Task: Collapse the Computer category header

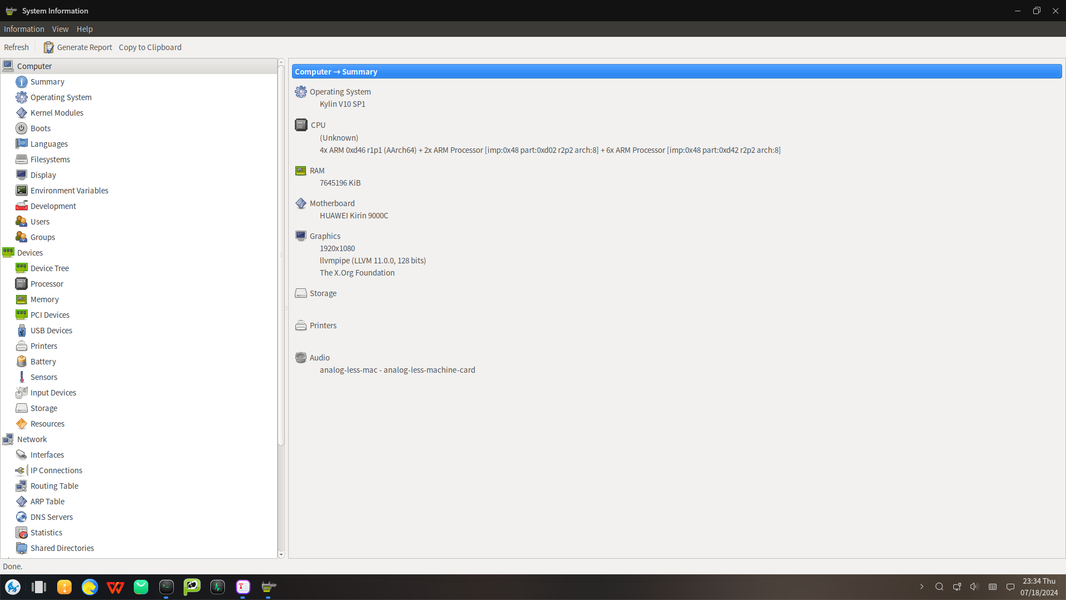Action: (x=139, y=66)
